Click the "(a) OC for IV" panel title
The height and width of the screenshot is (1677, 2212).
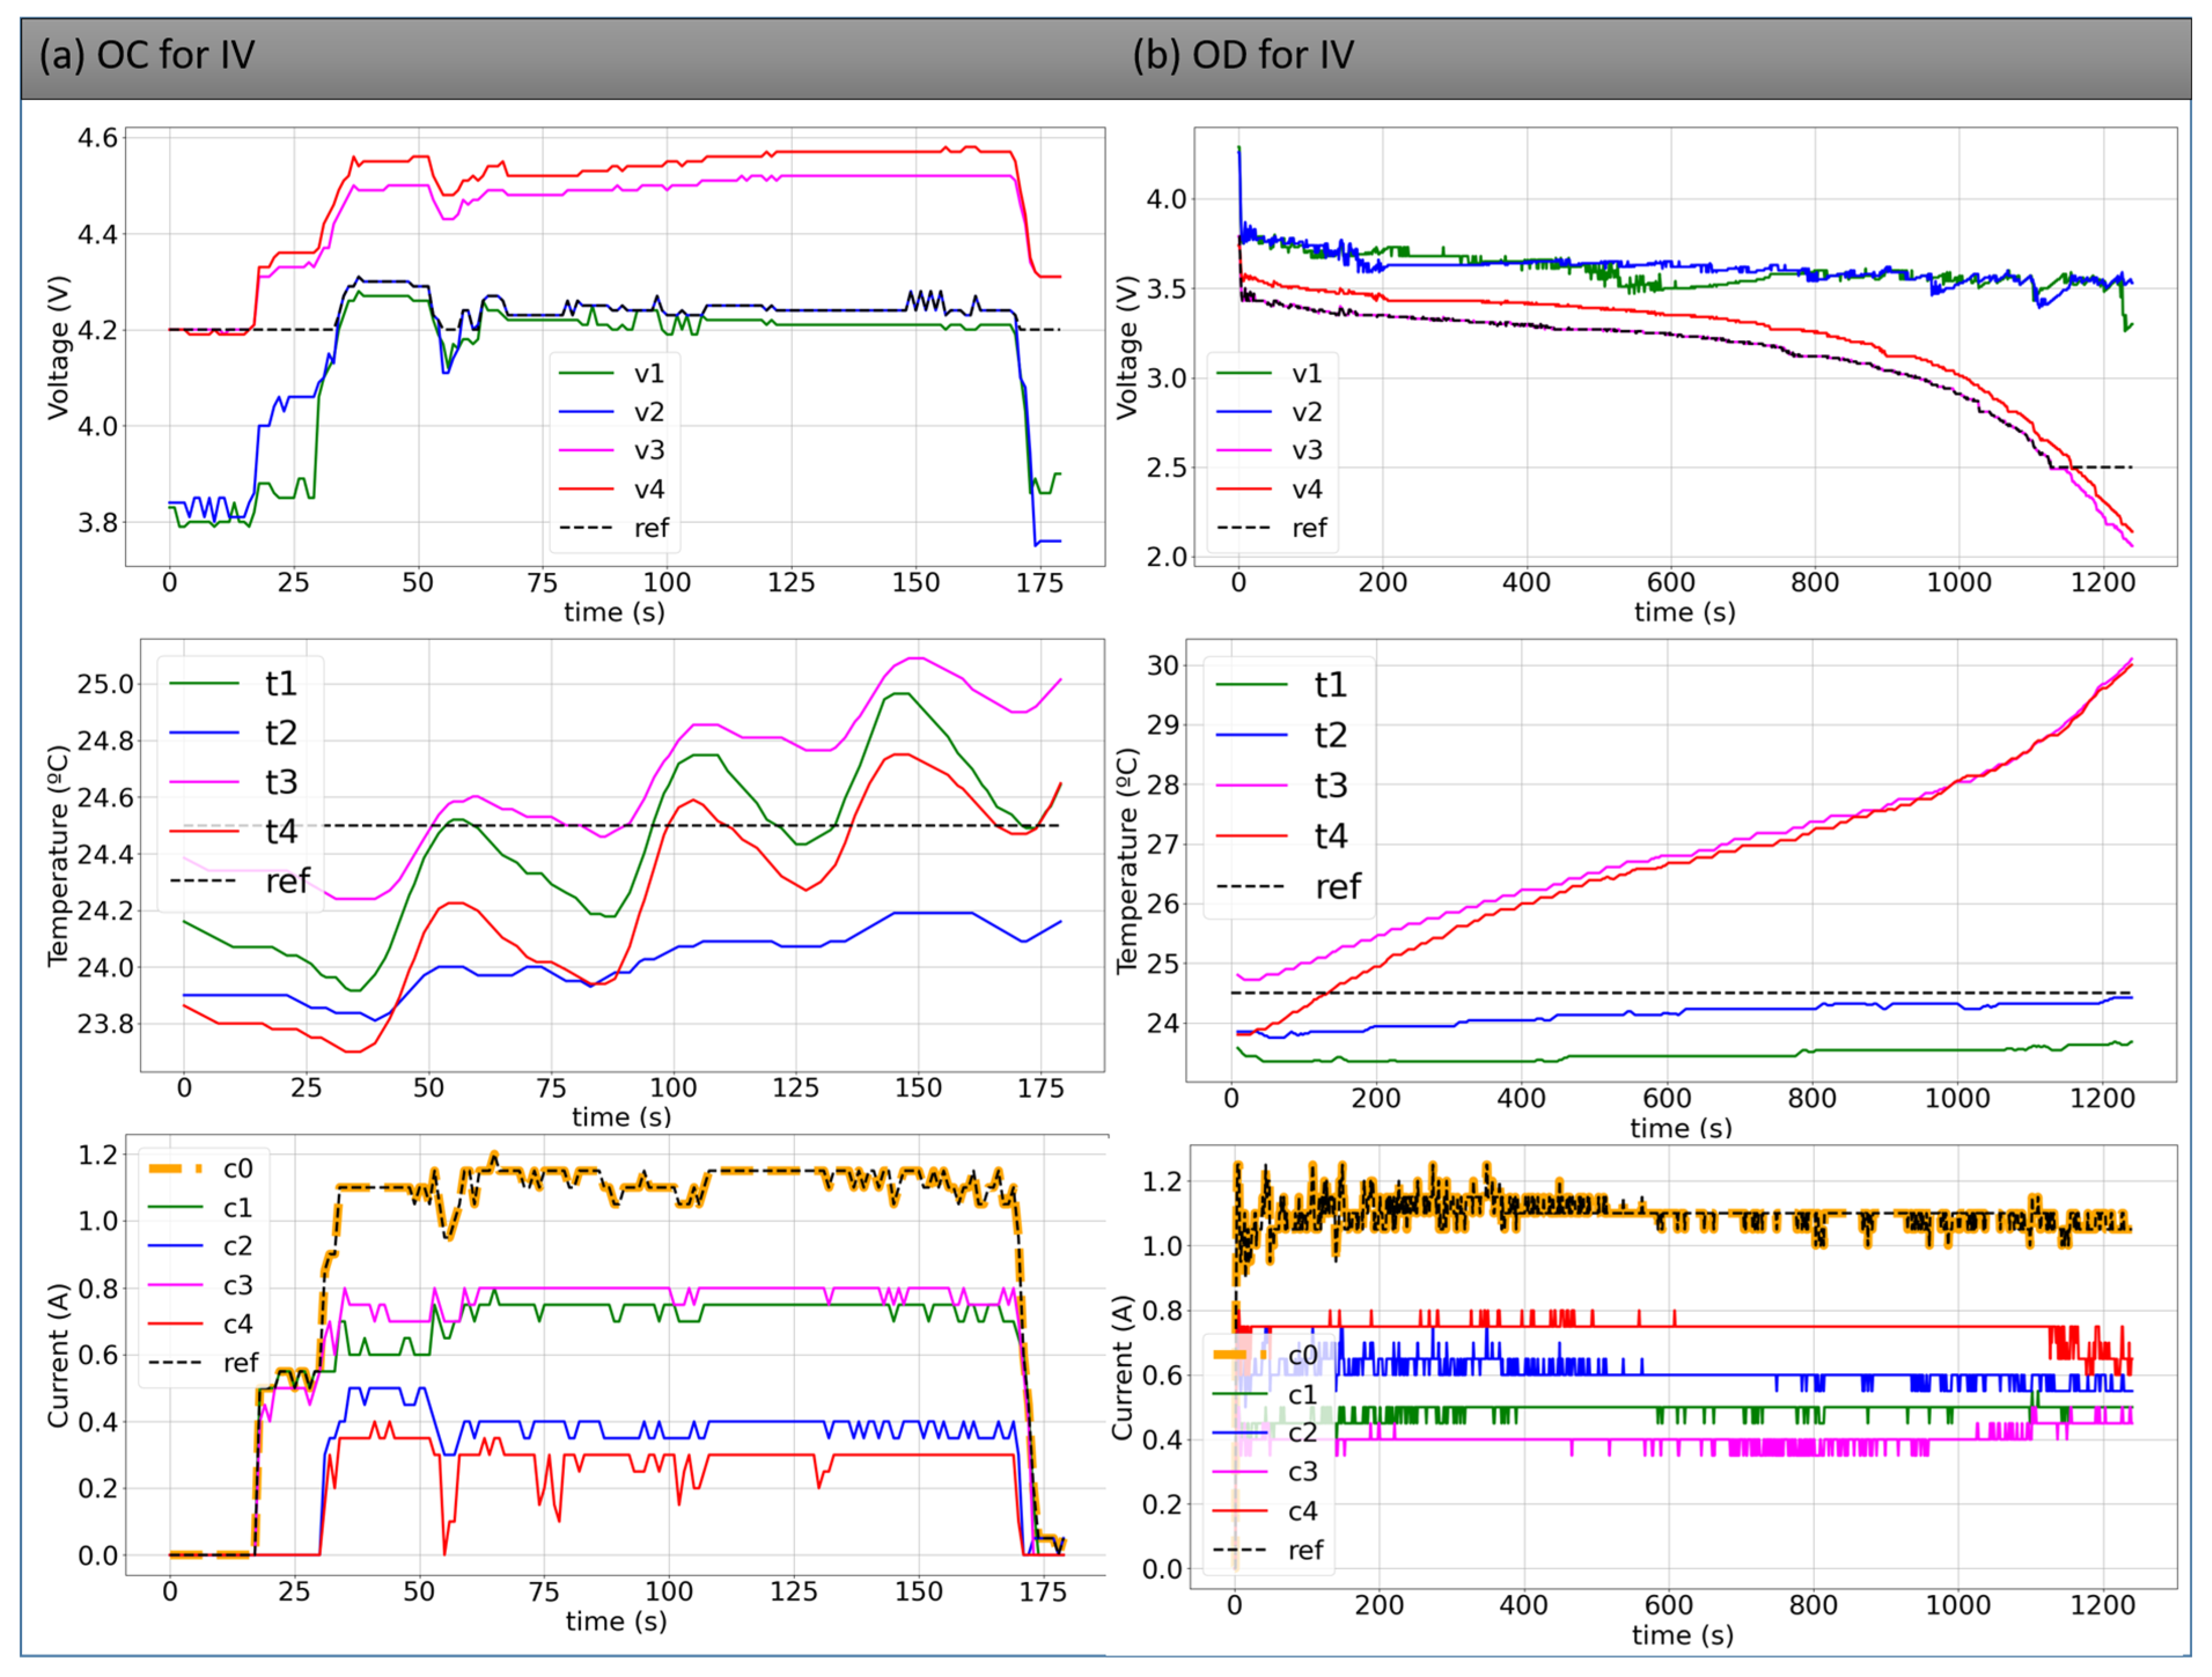point(147,55)
